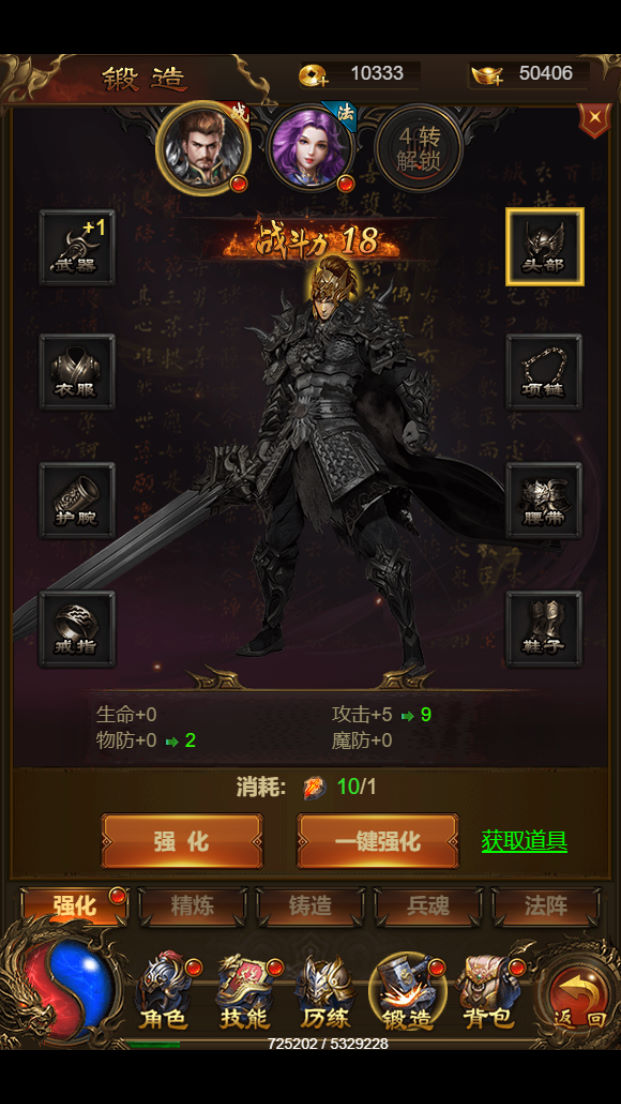Switch to the 精炼 refine tab

click(192, 906)
